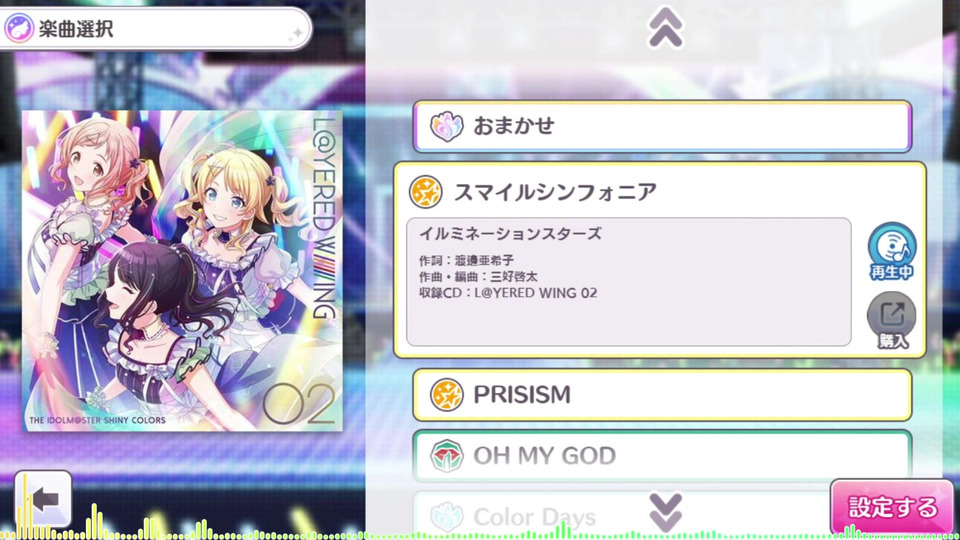Move down the song list with double chevron
The image size is (960, 540).
click(666, 512)
